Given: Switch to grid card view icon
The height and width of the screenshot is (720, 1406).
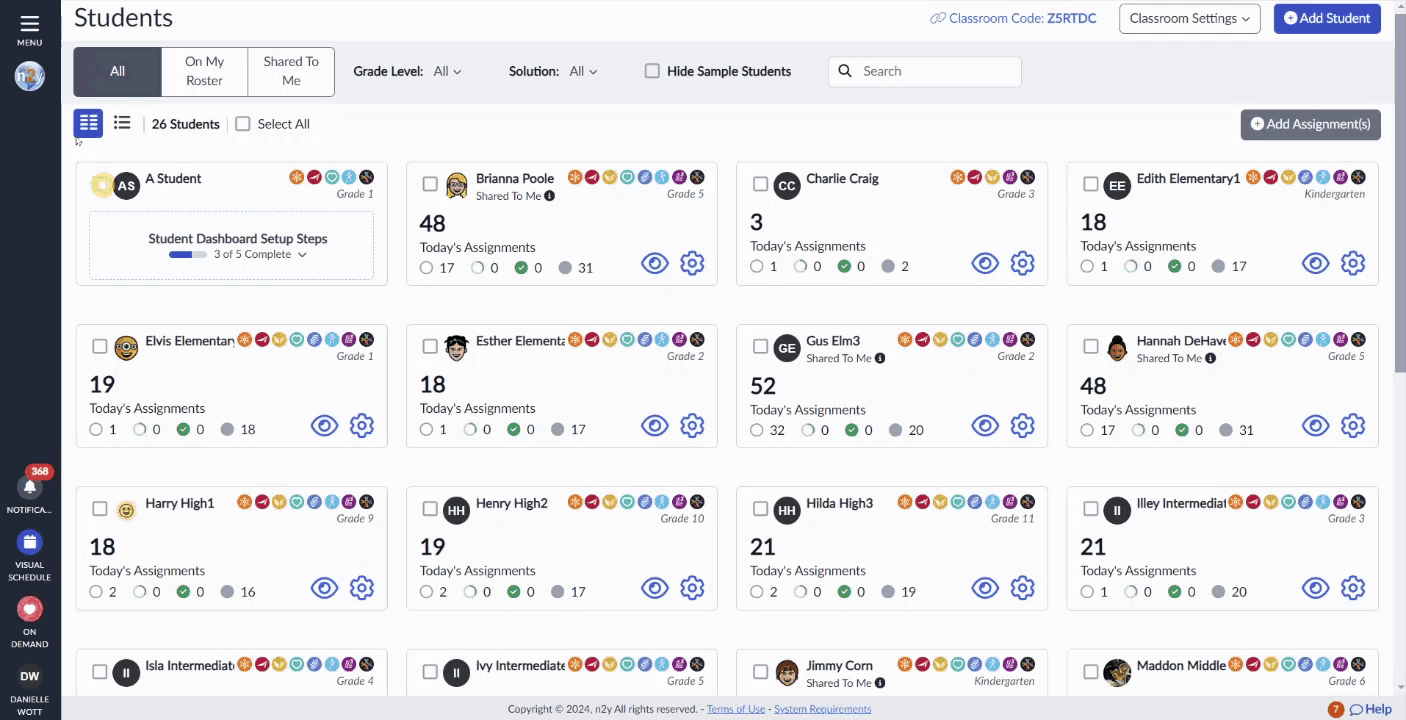Looking at the screenshot, I should point(89,123).
